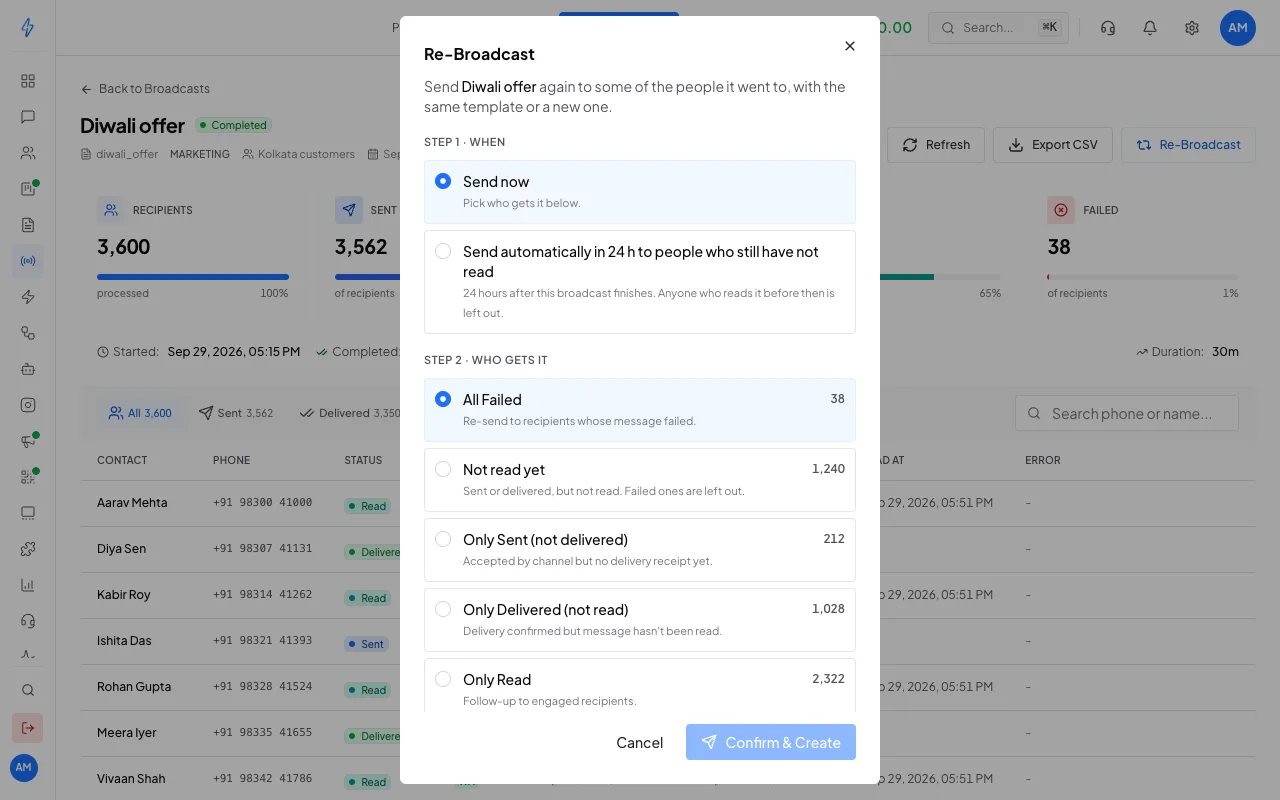This screenshot has height=800, width=1280.
Task: Open the chat bubble icon in sidebar
Action: point(28,117)
